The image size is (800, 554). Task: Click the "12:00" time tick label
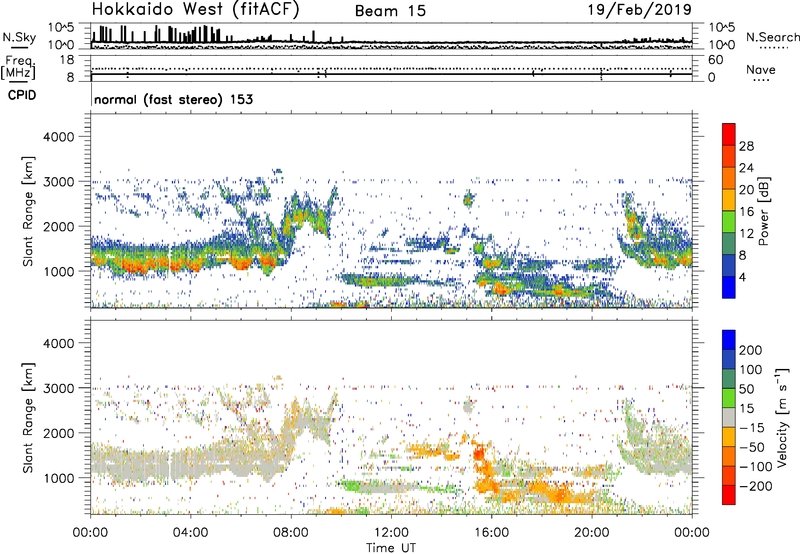pyautogui.click(x=391, y=533)
